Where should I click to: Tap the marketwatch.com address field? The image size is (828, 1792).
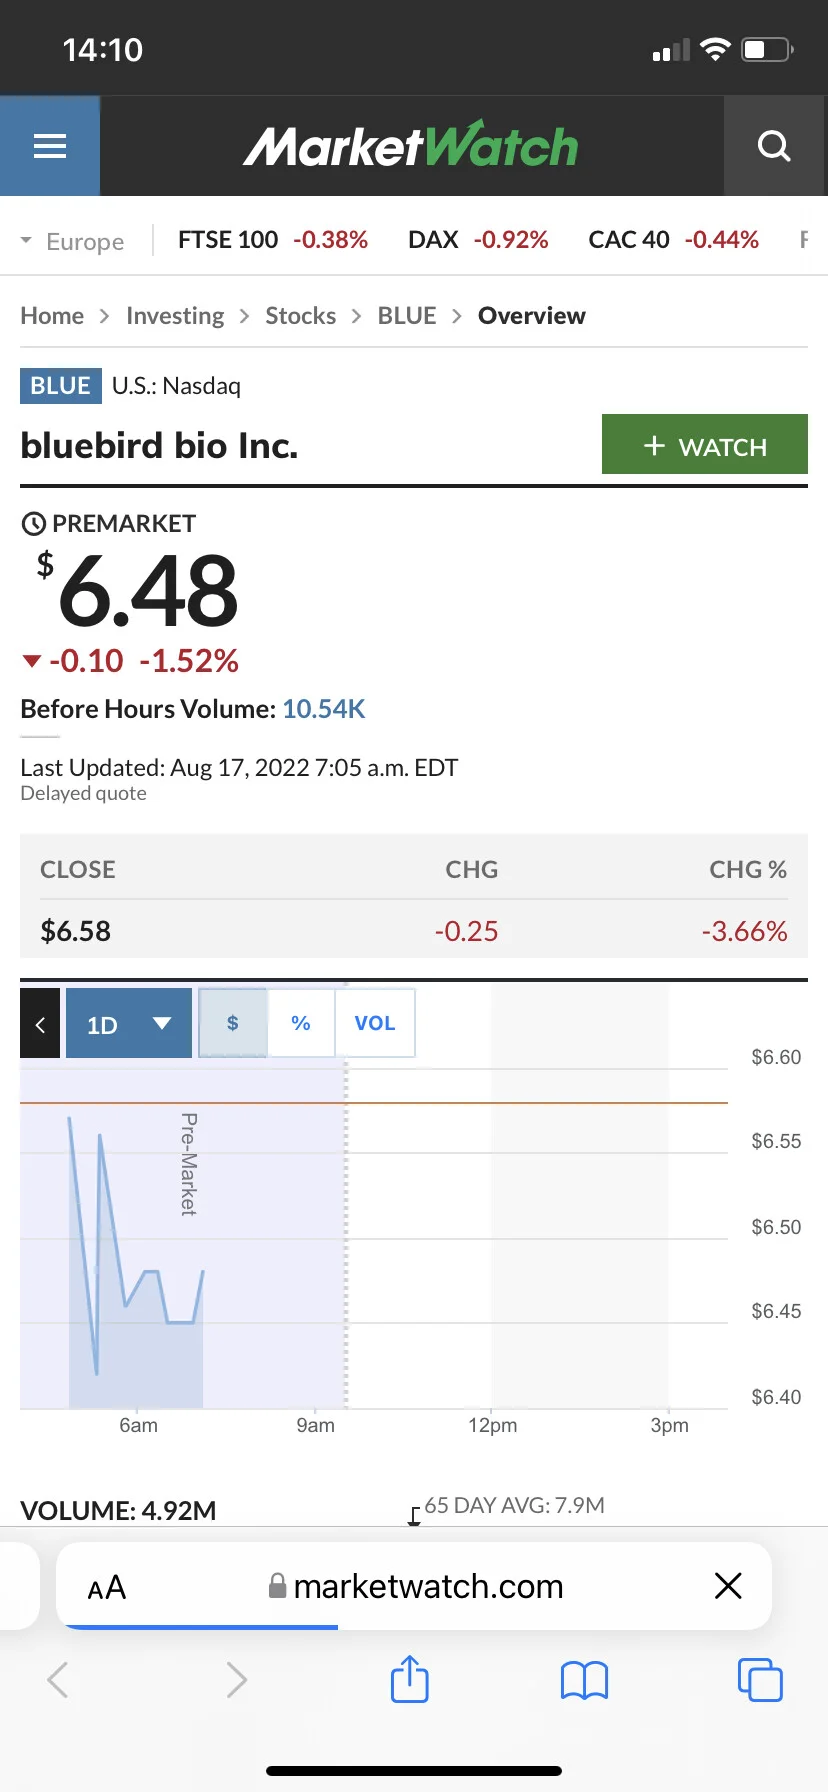[x=414, y=1586]
